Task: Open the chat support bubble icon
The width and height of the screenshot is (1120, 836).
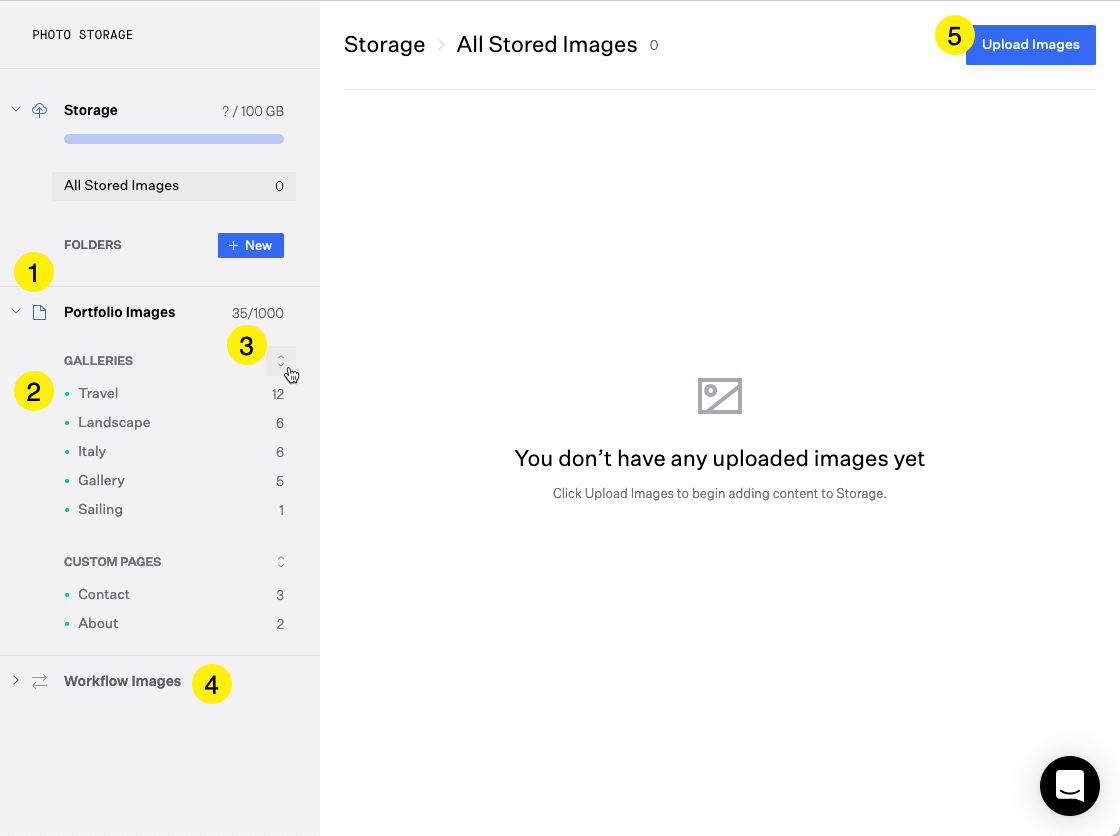Action: (1069, 785)
